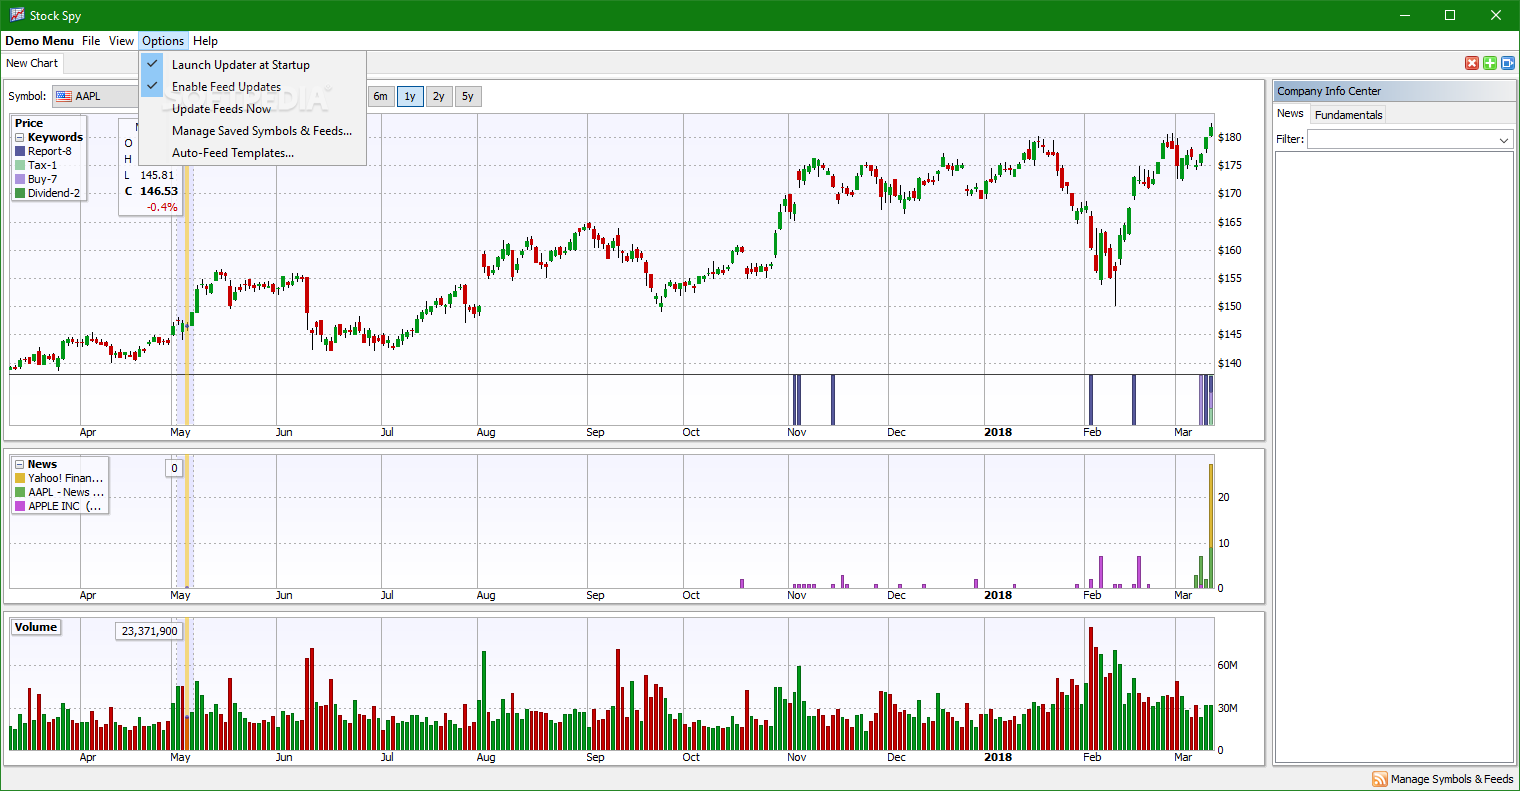Open the File menu
1520x791 pixels.
click(x=91, y=41)
